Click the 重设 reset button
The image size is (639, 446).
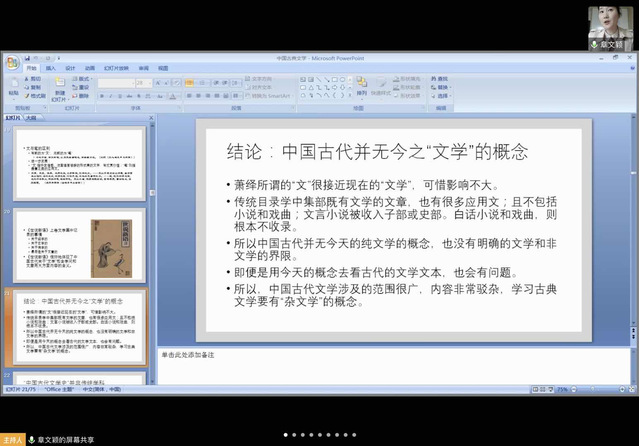tap(82, 86)
